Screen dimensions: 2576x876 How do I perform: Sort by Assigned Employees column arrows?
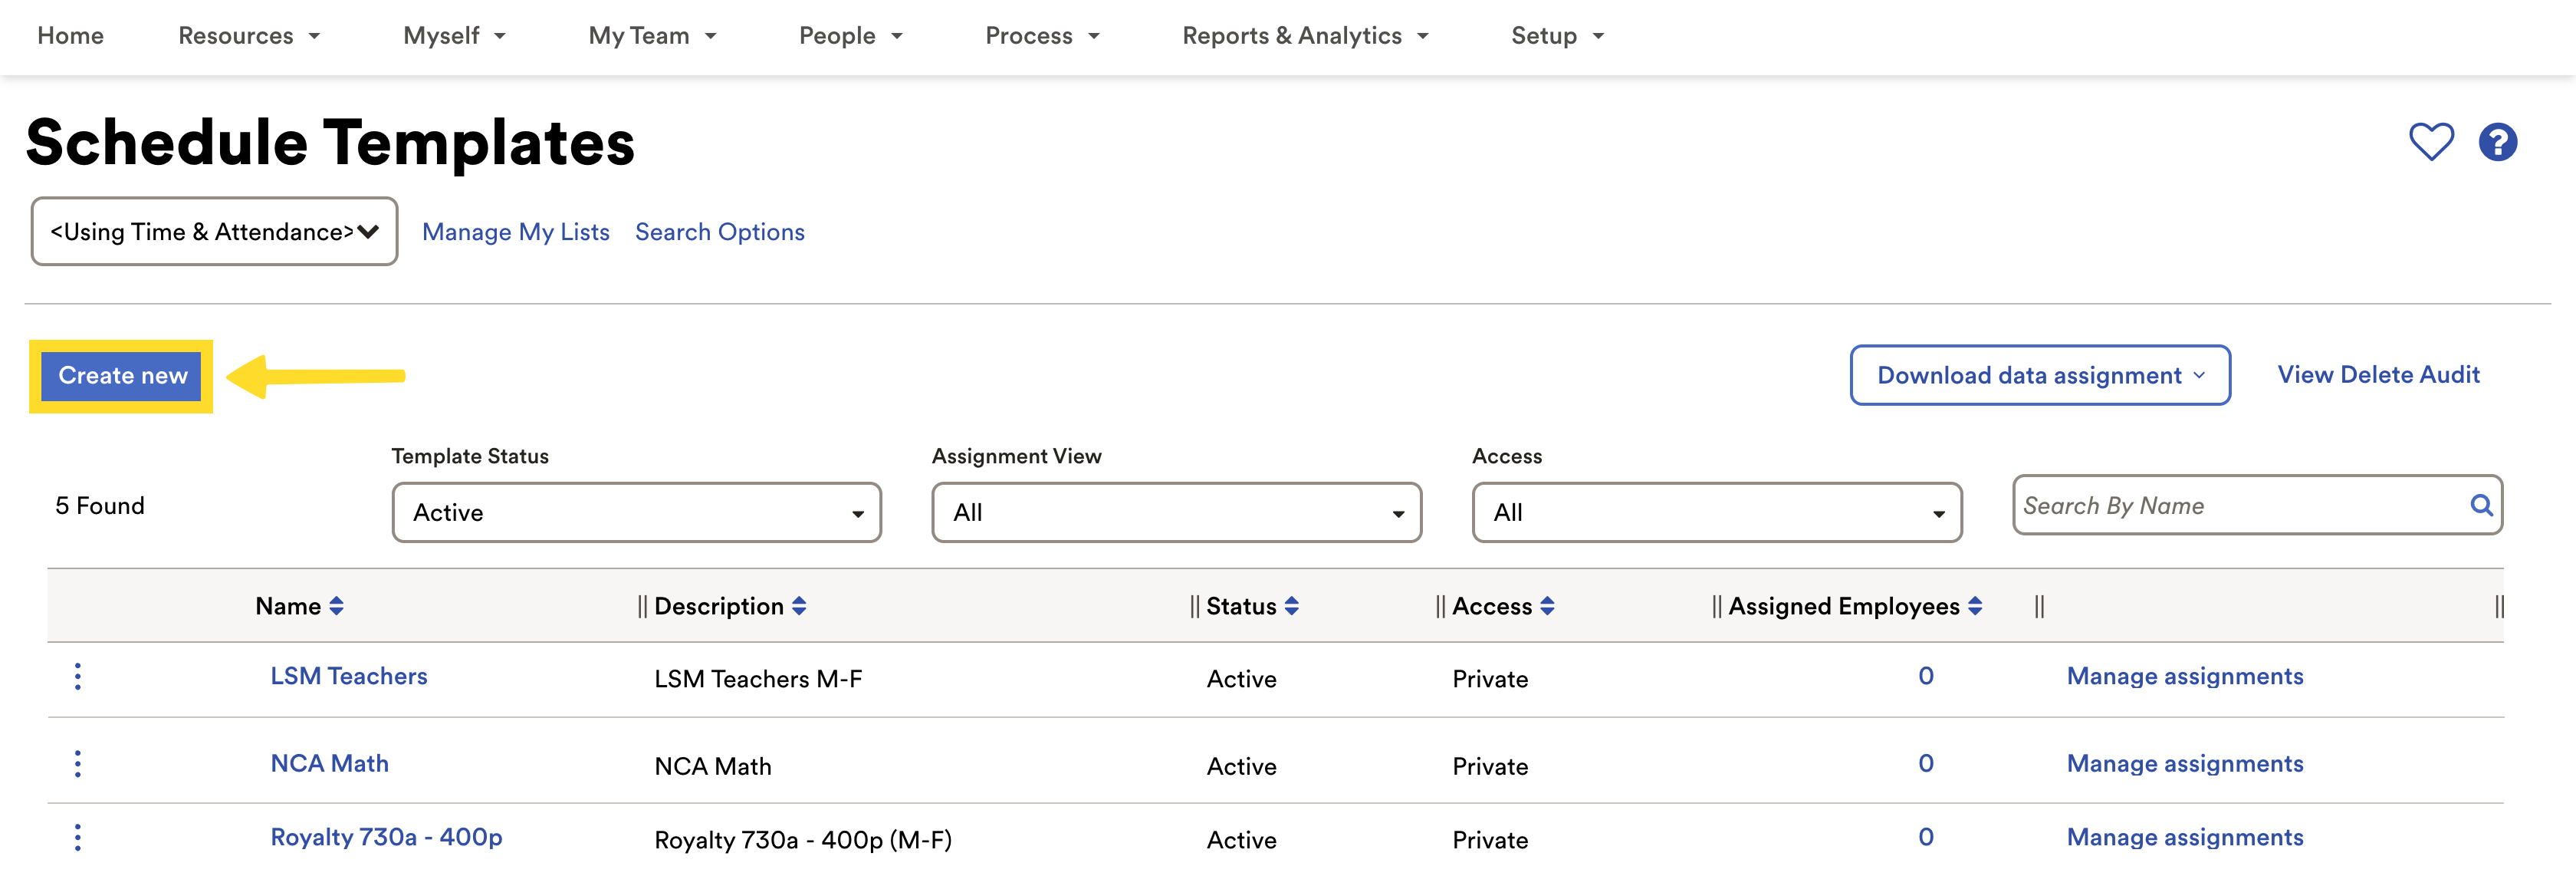coord(1975,606)
